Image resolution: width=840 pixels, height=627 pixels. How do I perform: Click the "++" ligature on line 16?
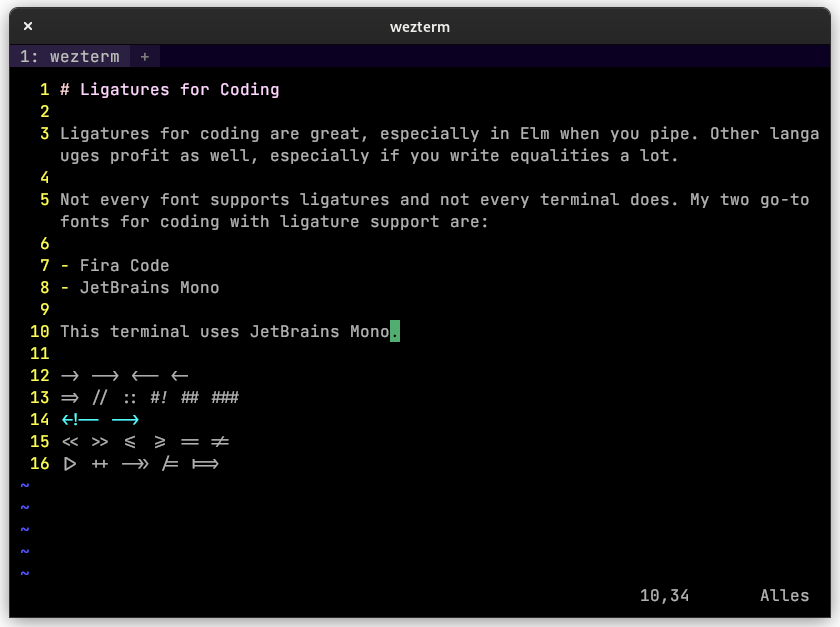point(100,464)
